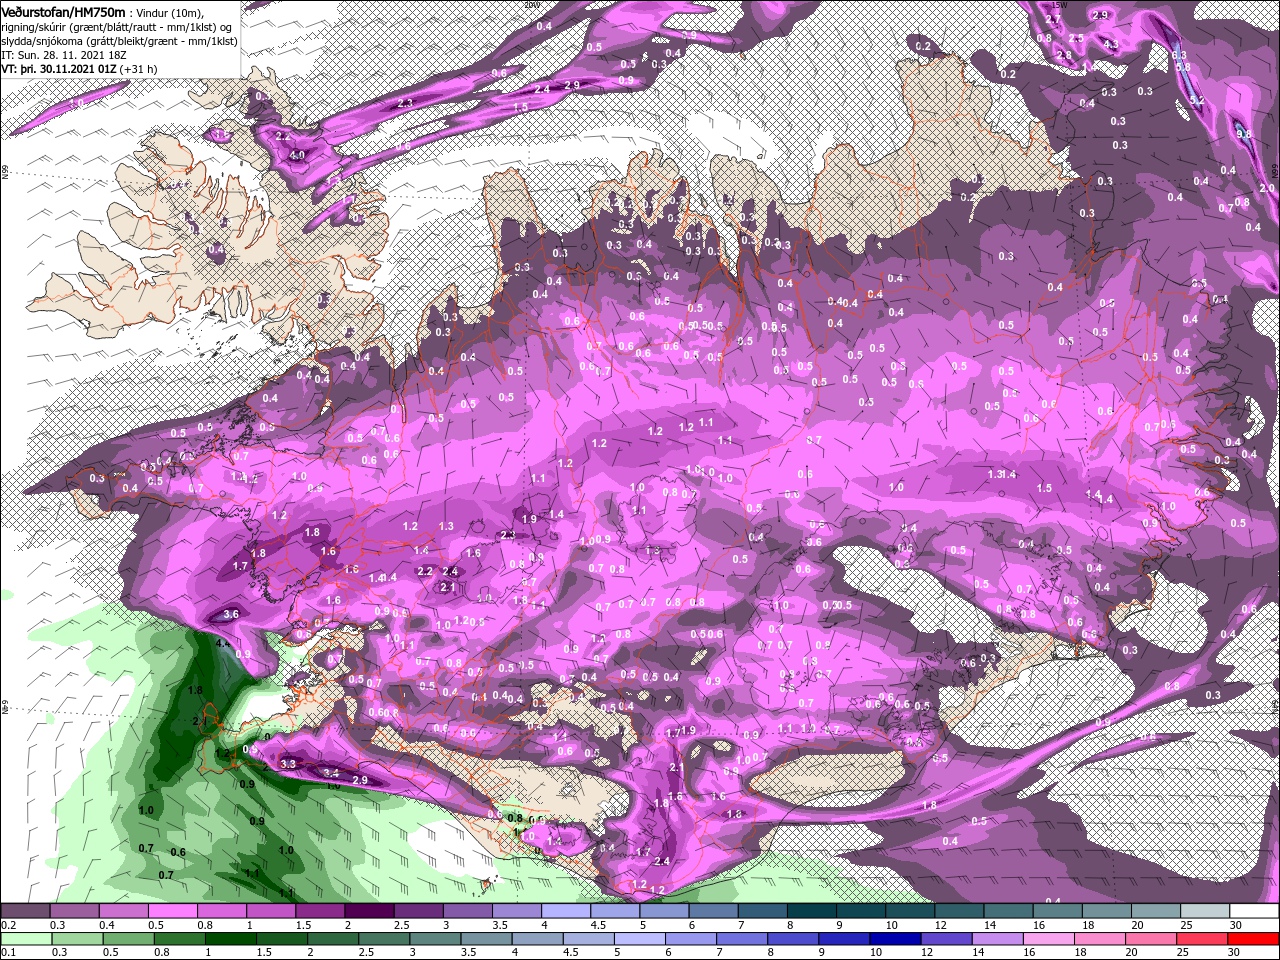Click the 'slydda/snjókoma' legend description line
This screenshot has height=960, width=1280.
point(119,41)
